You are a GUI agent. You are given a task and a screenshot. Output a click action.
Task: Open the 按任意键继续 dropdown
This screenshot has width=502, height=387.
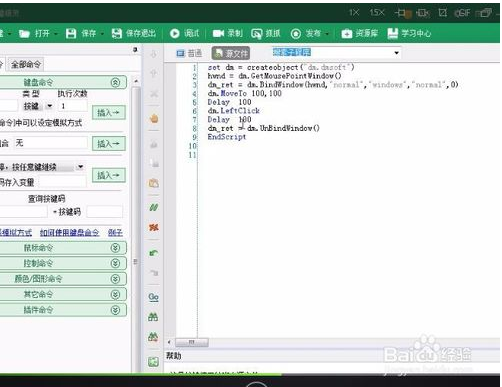click(80, 167)
